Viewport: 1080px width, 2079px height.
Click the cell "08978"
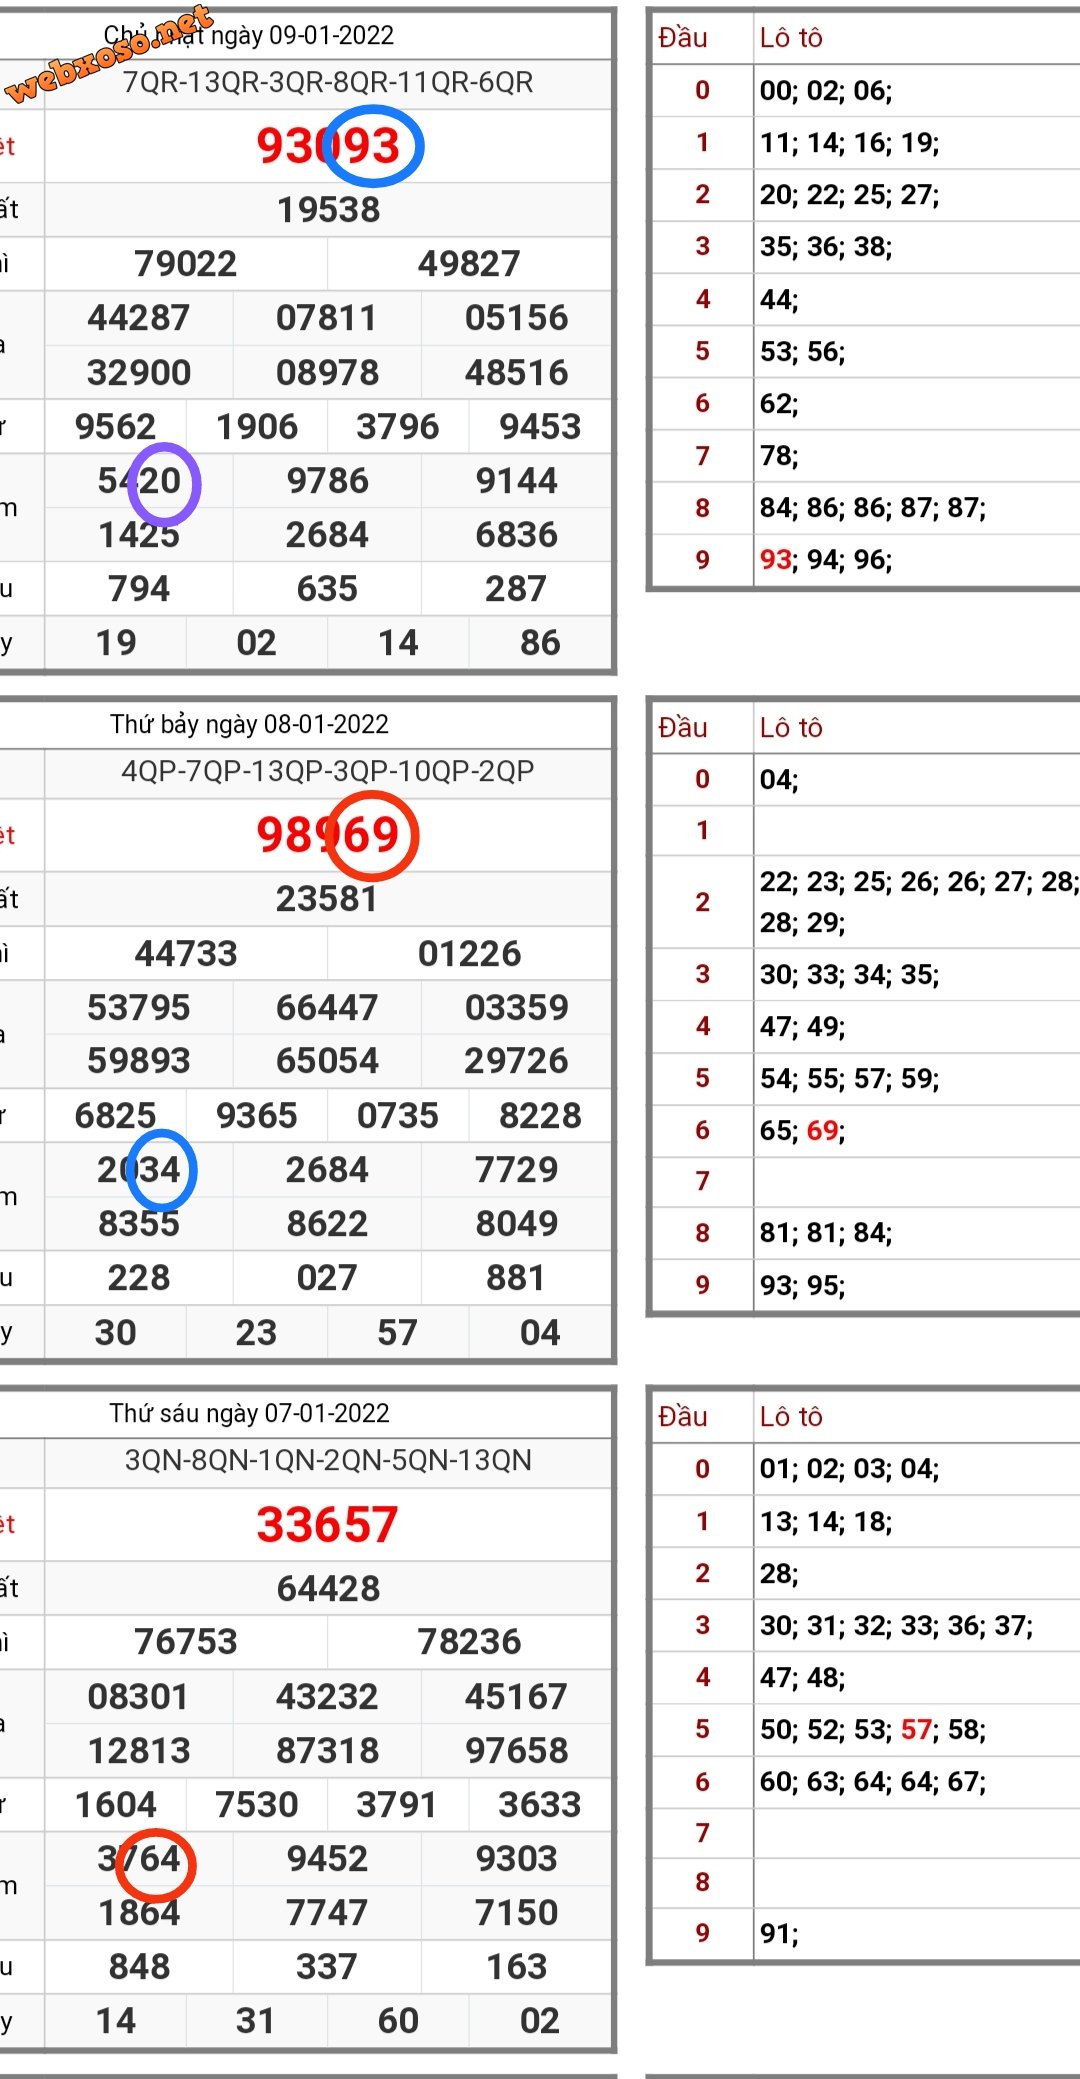click(x=327, y=373)
